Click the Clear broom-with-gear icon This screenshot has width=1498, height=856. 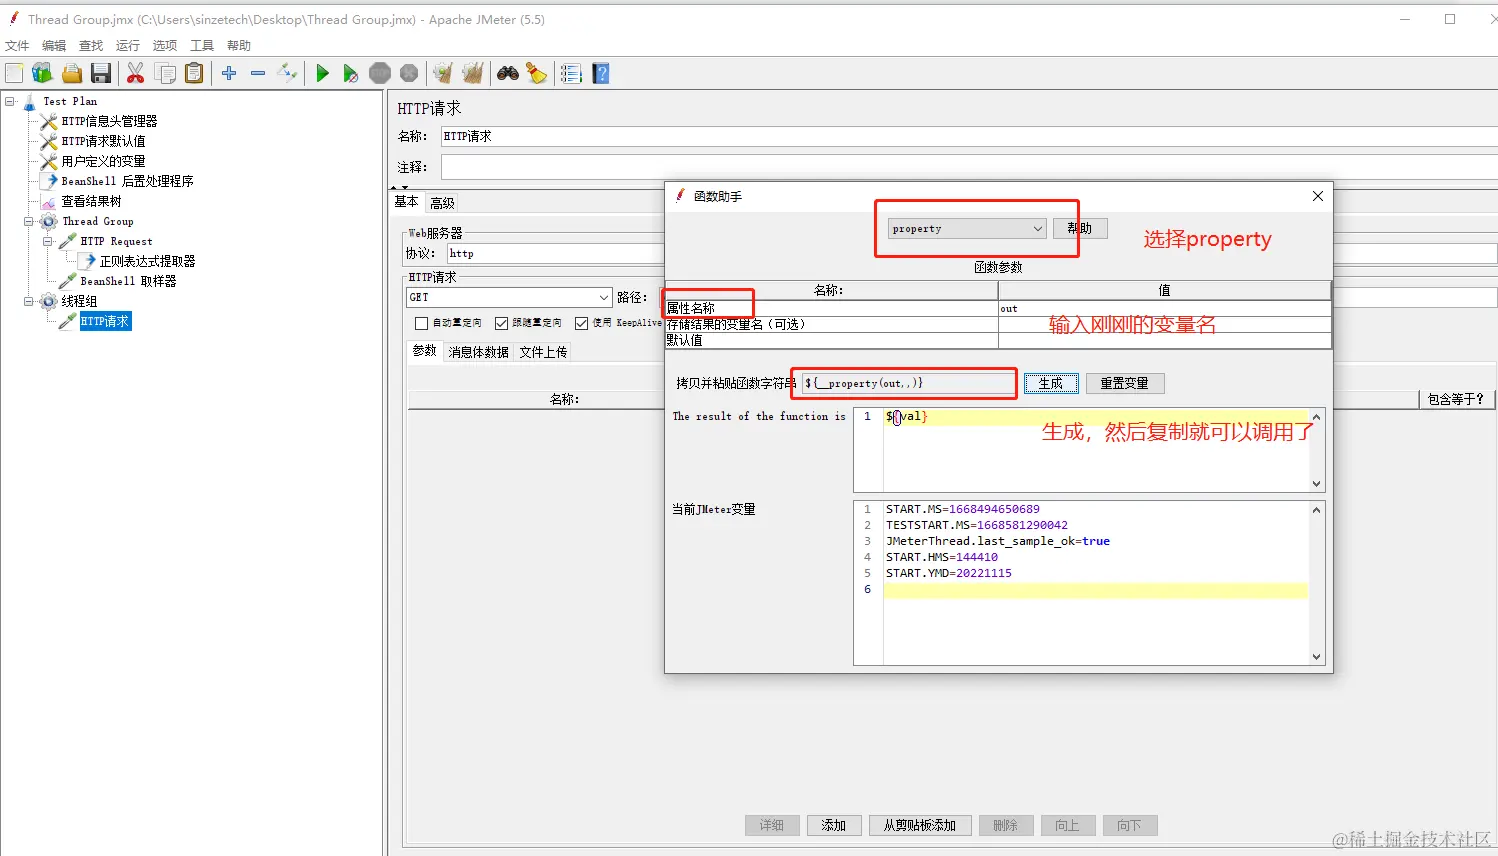coord(443,73)
